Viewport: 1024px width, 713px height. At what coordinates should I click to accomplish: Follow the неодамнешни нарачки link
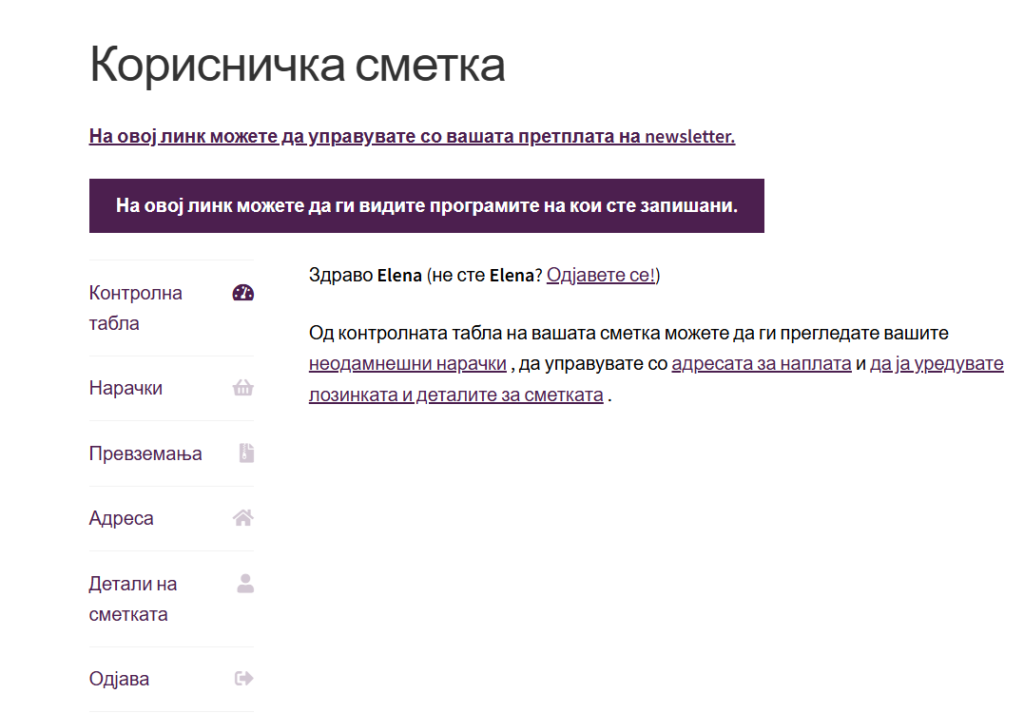(x=407, y=364)
